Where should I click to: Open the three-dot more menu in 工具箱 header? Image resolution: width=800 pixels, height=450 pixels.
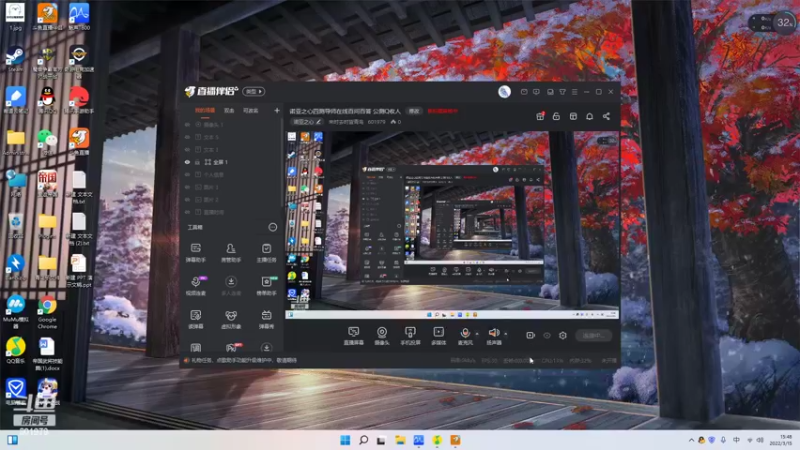(x=273, y=227)
